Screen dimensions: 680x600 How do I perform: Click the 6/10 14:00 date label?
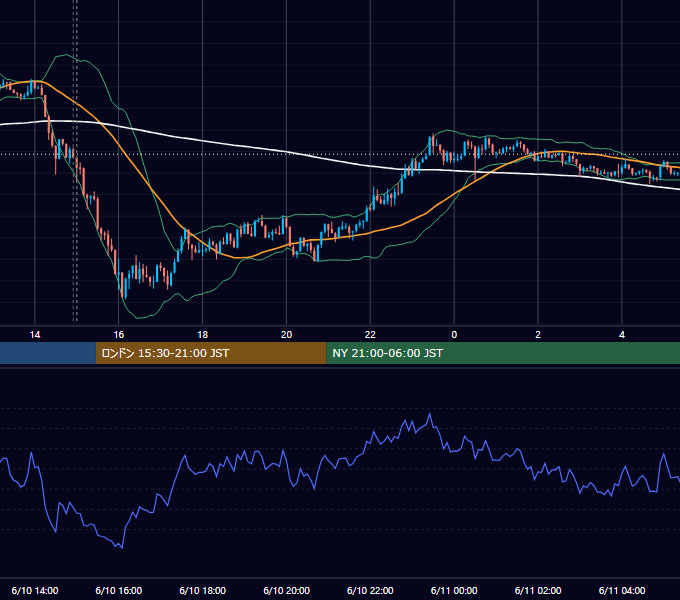click(35, 590)
